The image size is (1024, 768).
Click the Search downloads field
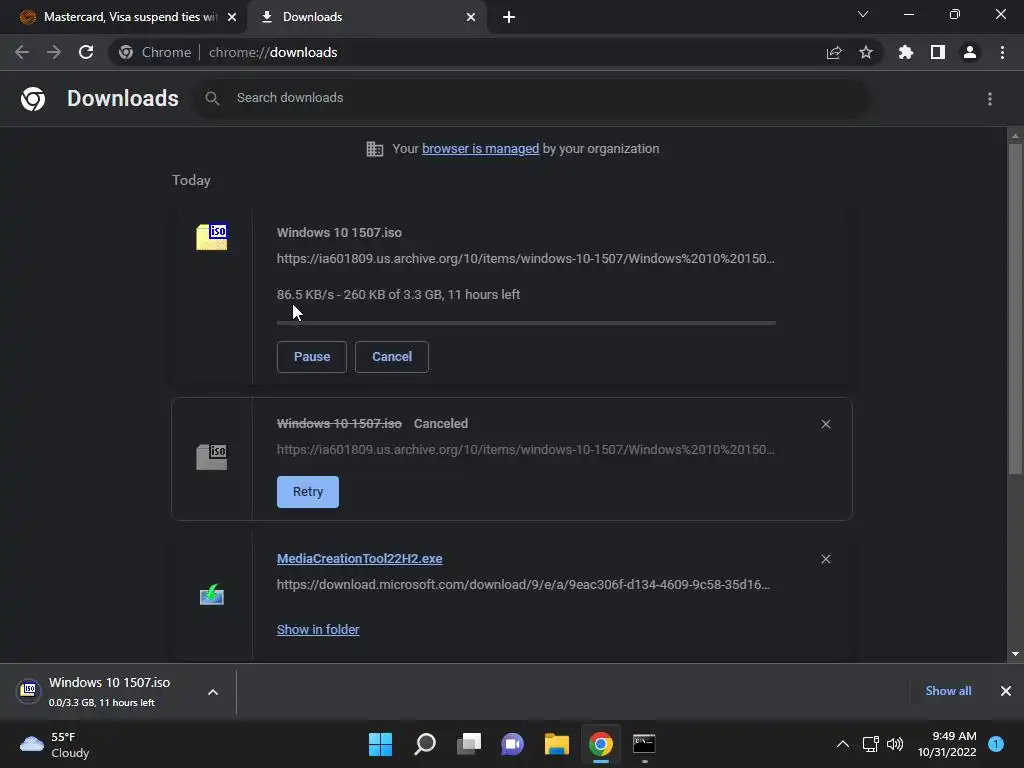pyautogui.click(x=530, y=98)
